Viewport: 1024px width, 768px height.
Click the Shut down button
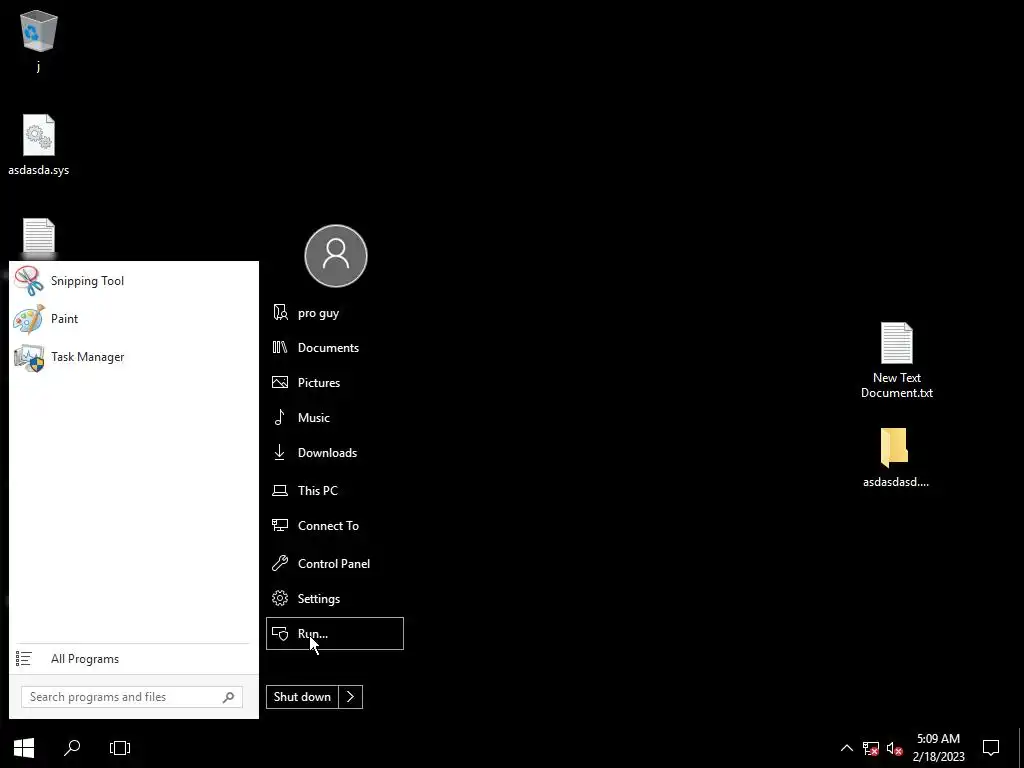[x=302, y=697]
